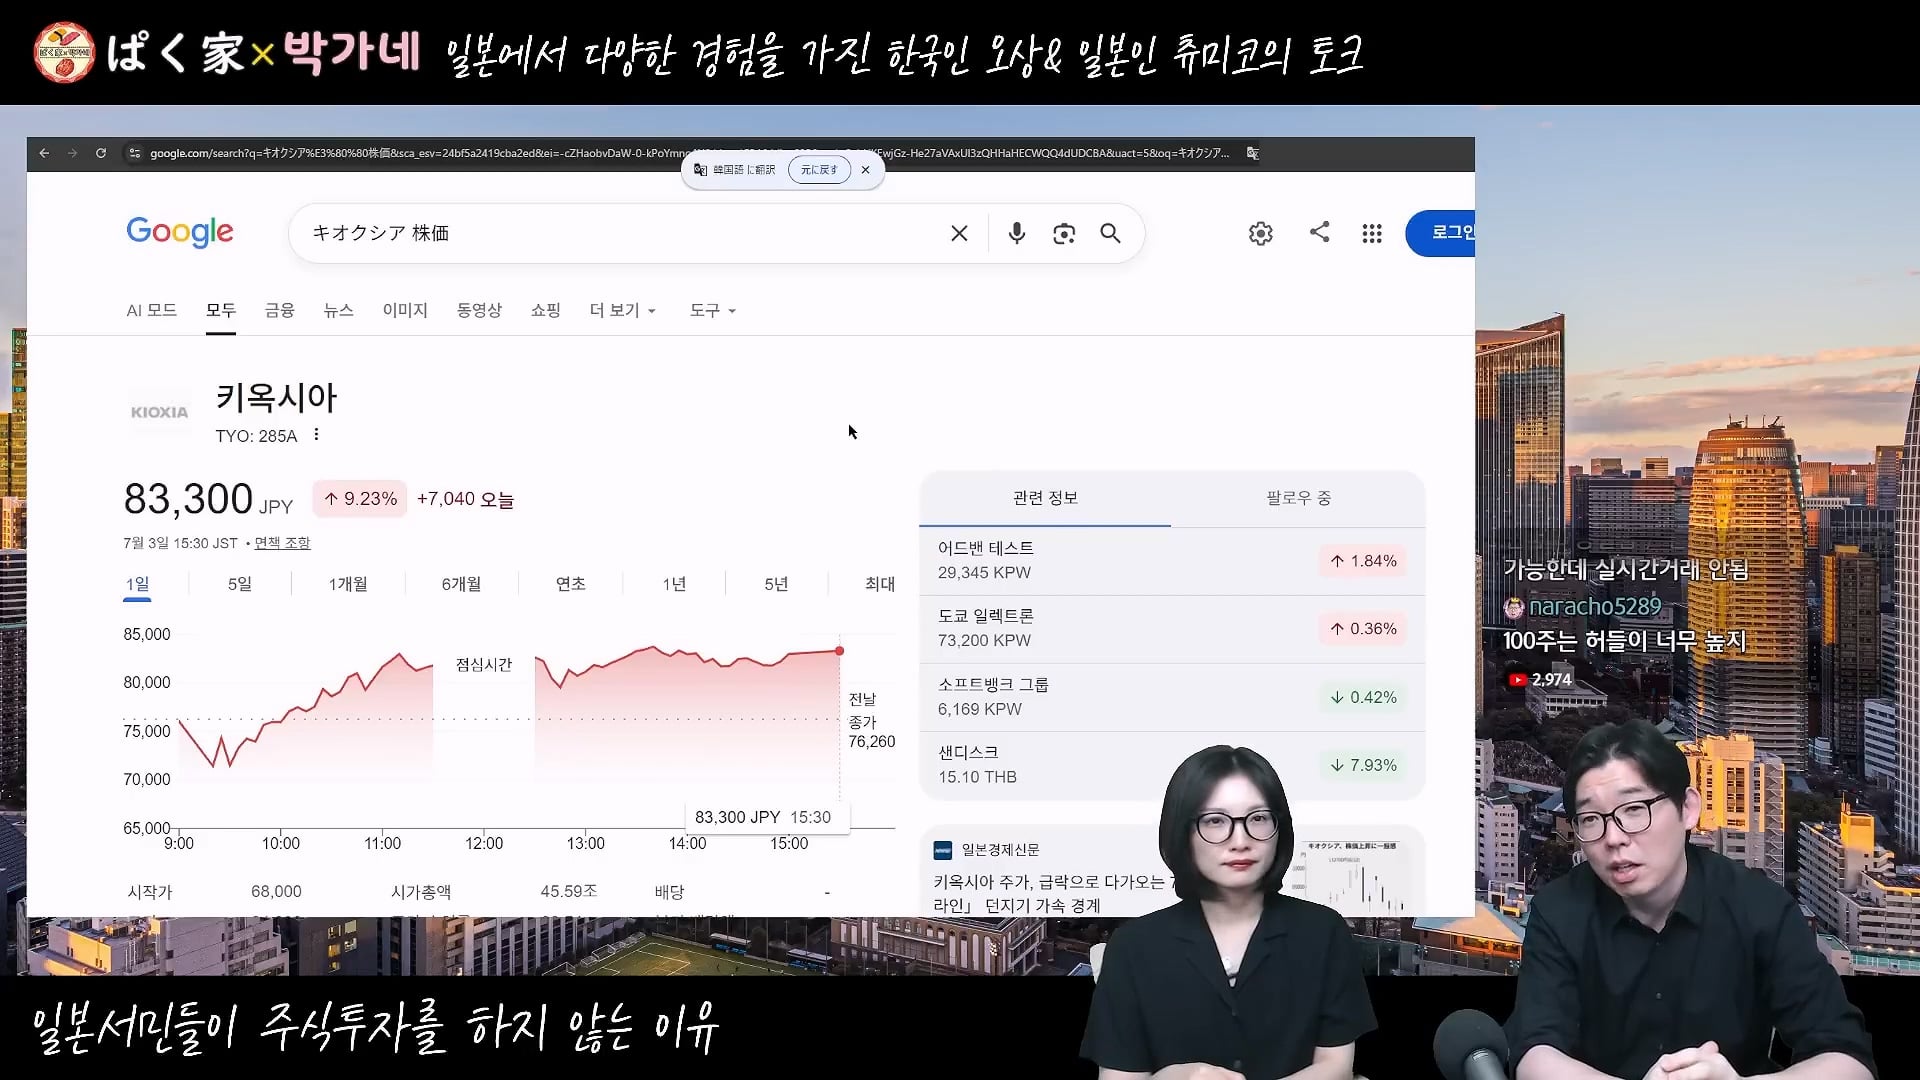Click the share icon
Viewport: 1920px width, 1080px height.
coord(1320,232)
